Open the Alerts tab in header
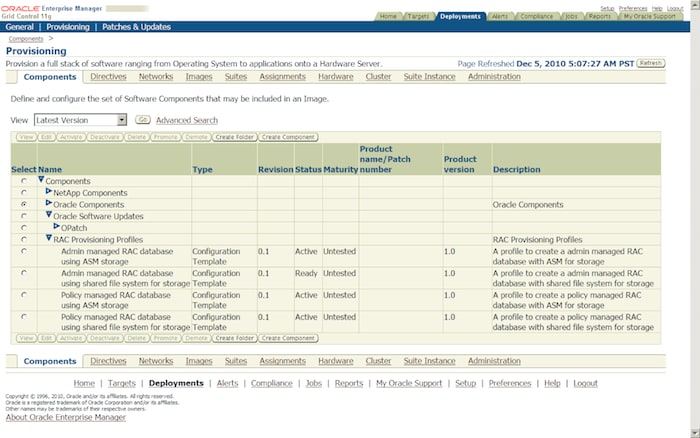Viewport: 700px width, 438px height. (x=500, y=17)
